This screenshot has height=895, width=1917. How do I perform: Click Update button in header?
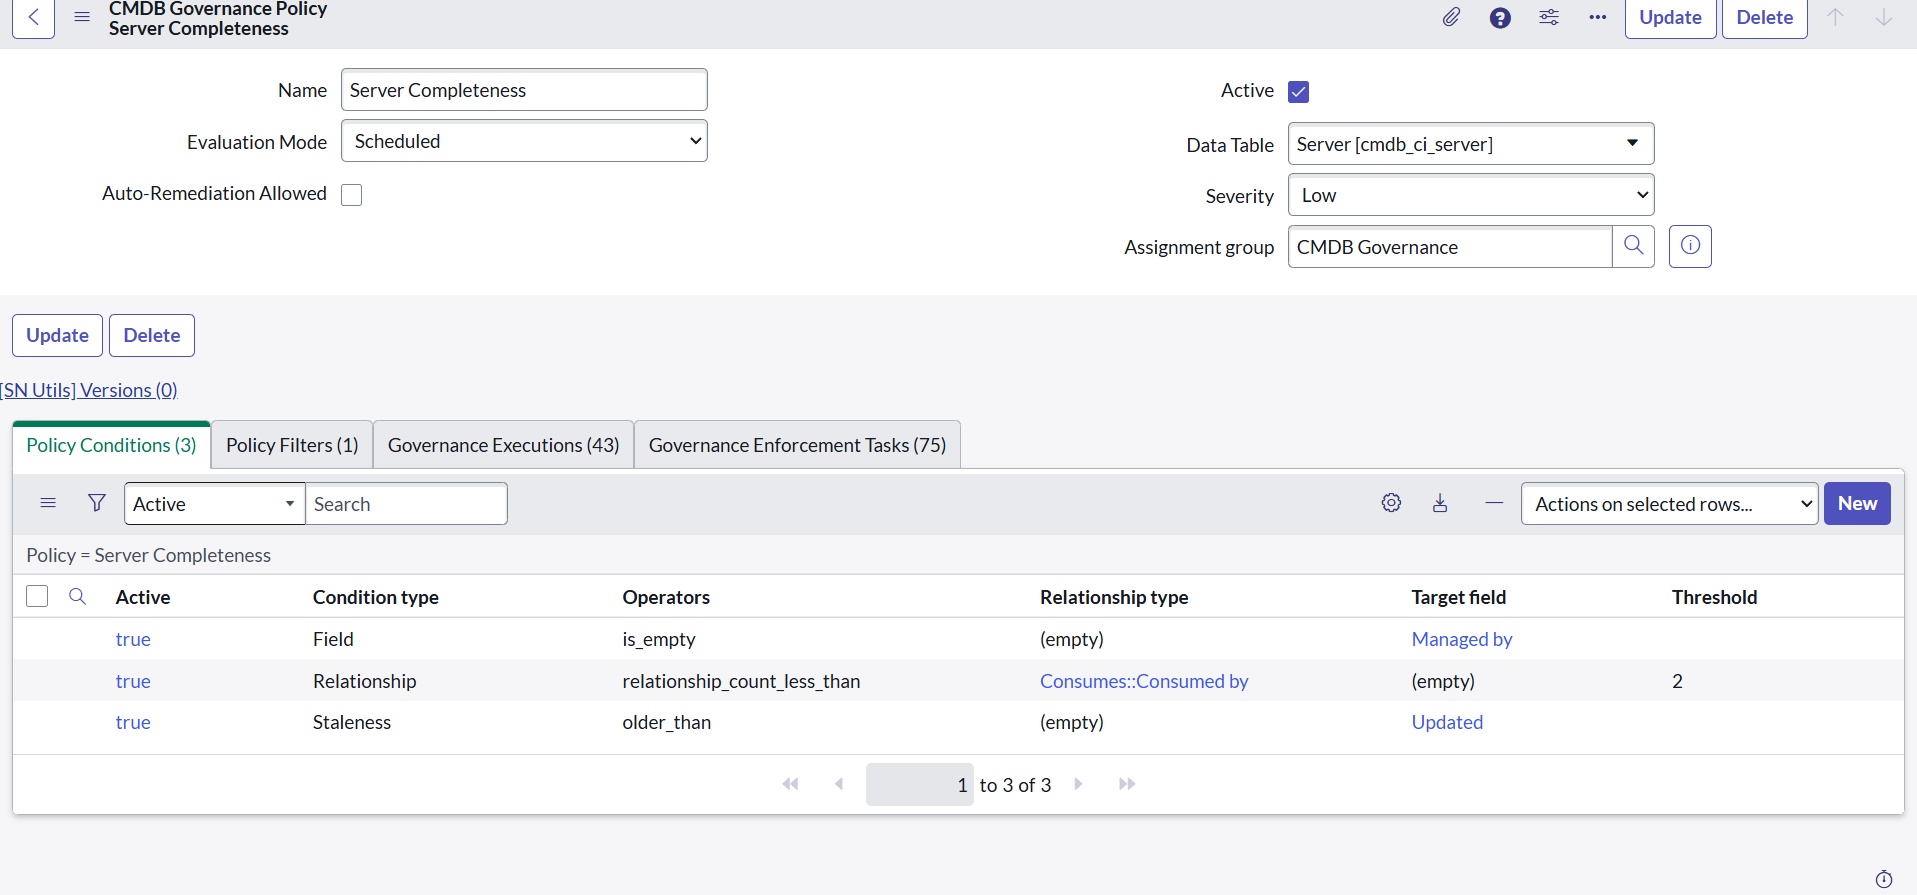(1670, 17)
